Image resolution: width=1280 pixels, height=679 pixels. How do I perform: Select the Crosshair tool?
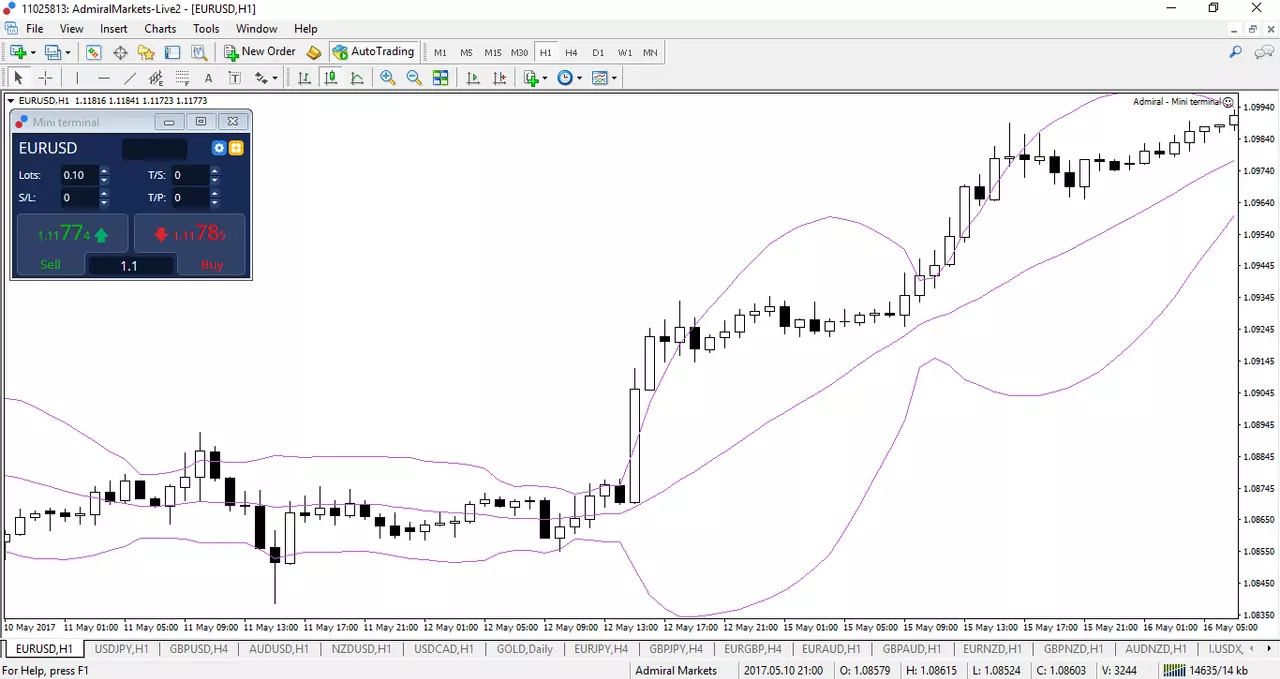click(45, 78)
